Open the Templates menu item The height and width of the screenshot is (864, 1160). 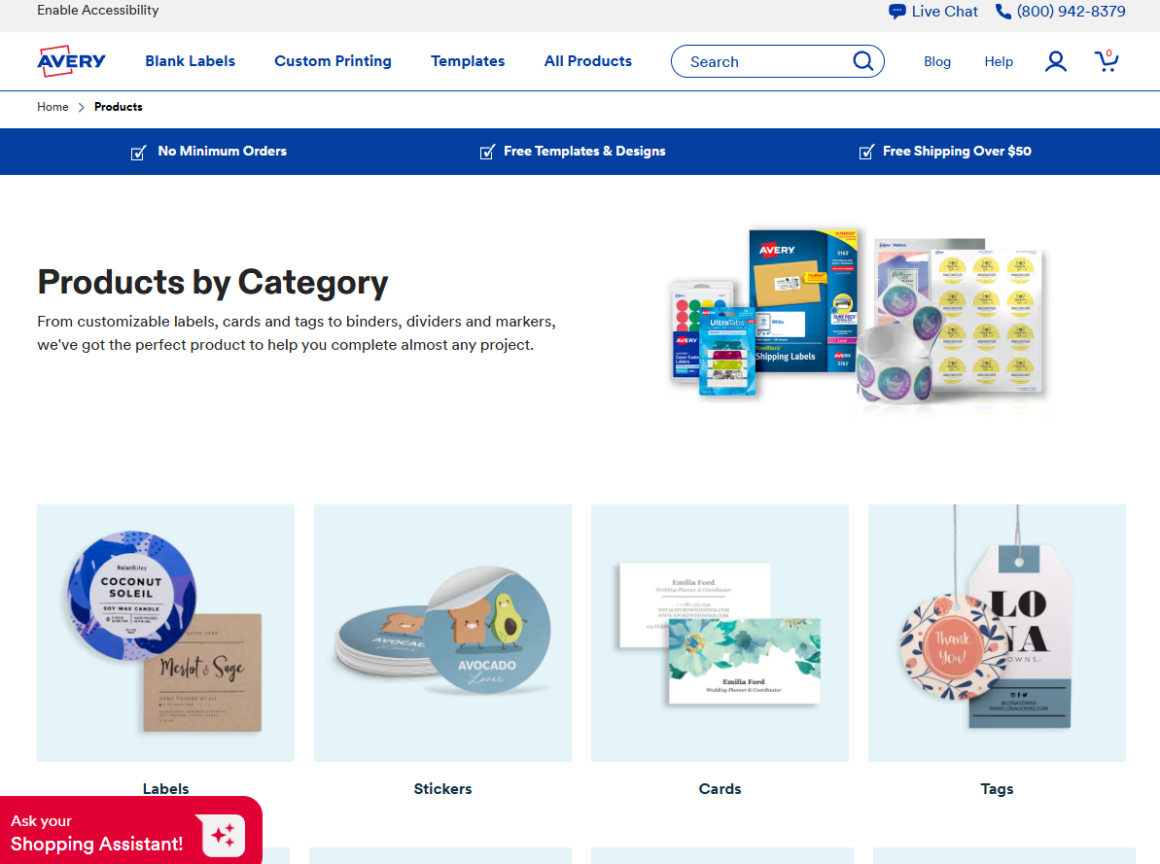click(x=468, y=61)
